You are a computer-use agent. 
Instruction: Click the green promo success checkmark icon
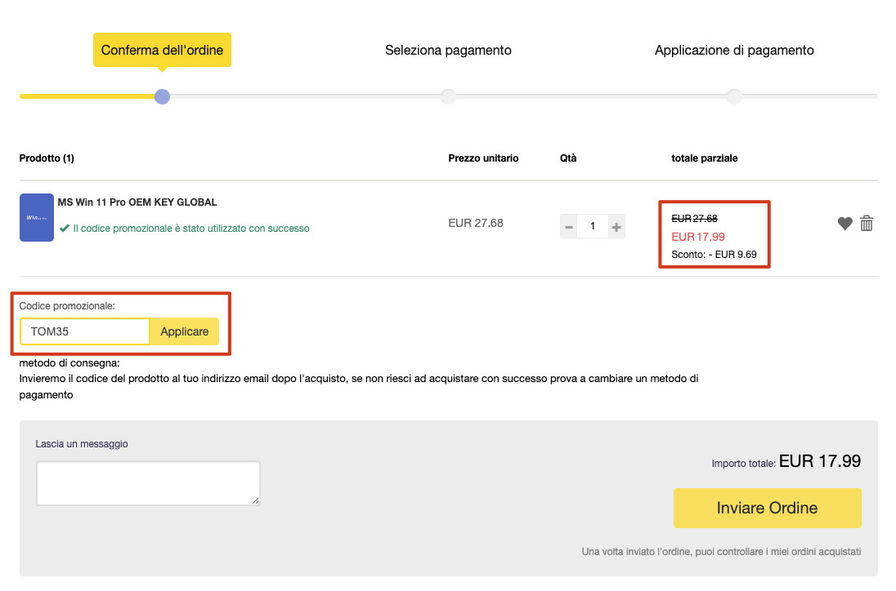(x=64, y=228)
